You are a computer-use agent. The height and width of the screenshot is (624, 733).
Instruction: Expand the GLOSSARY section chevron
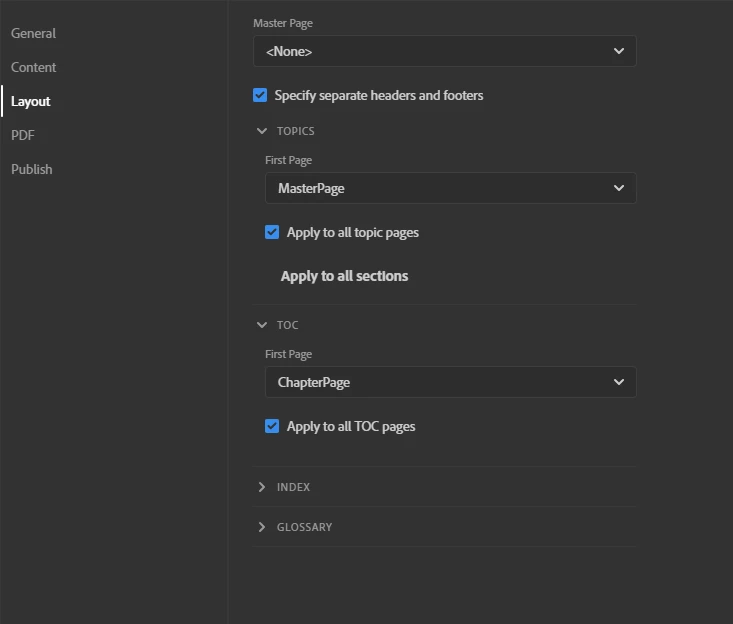point(262,527)
